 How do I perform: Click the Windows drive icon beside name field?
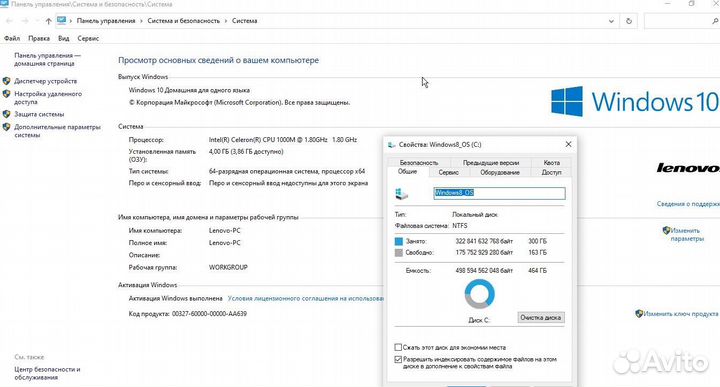[401, 194]
